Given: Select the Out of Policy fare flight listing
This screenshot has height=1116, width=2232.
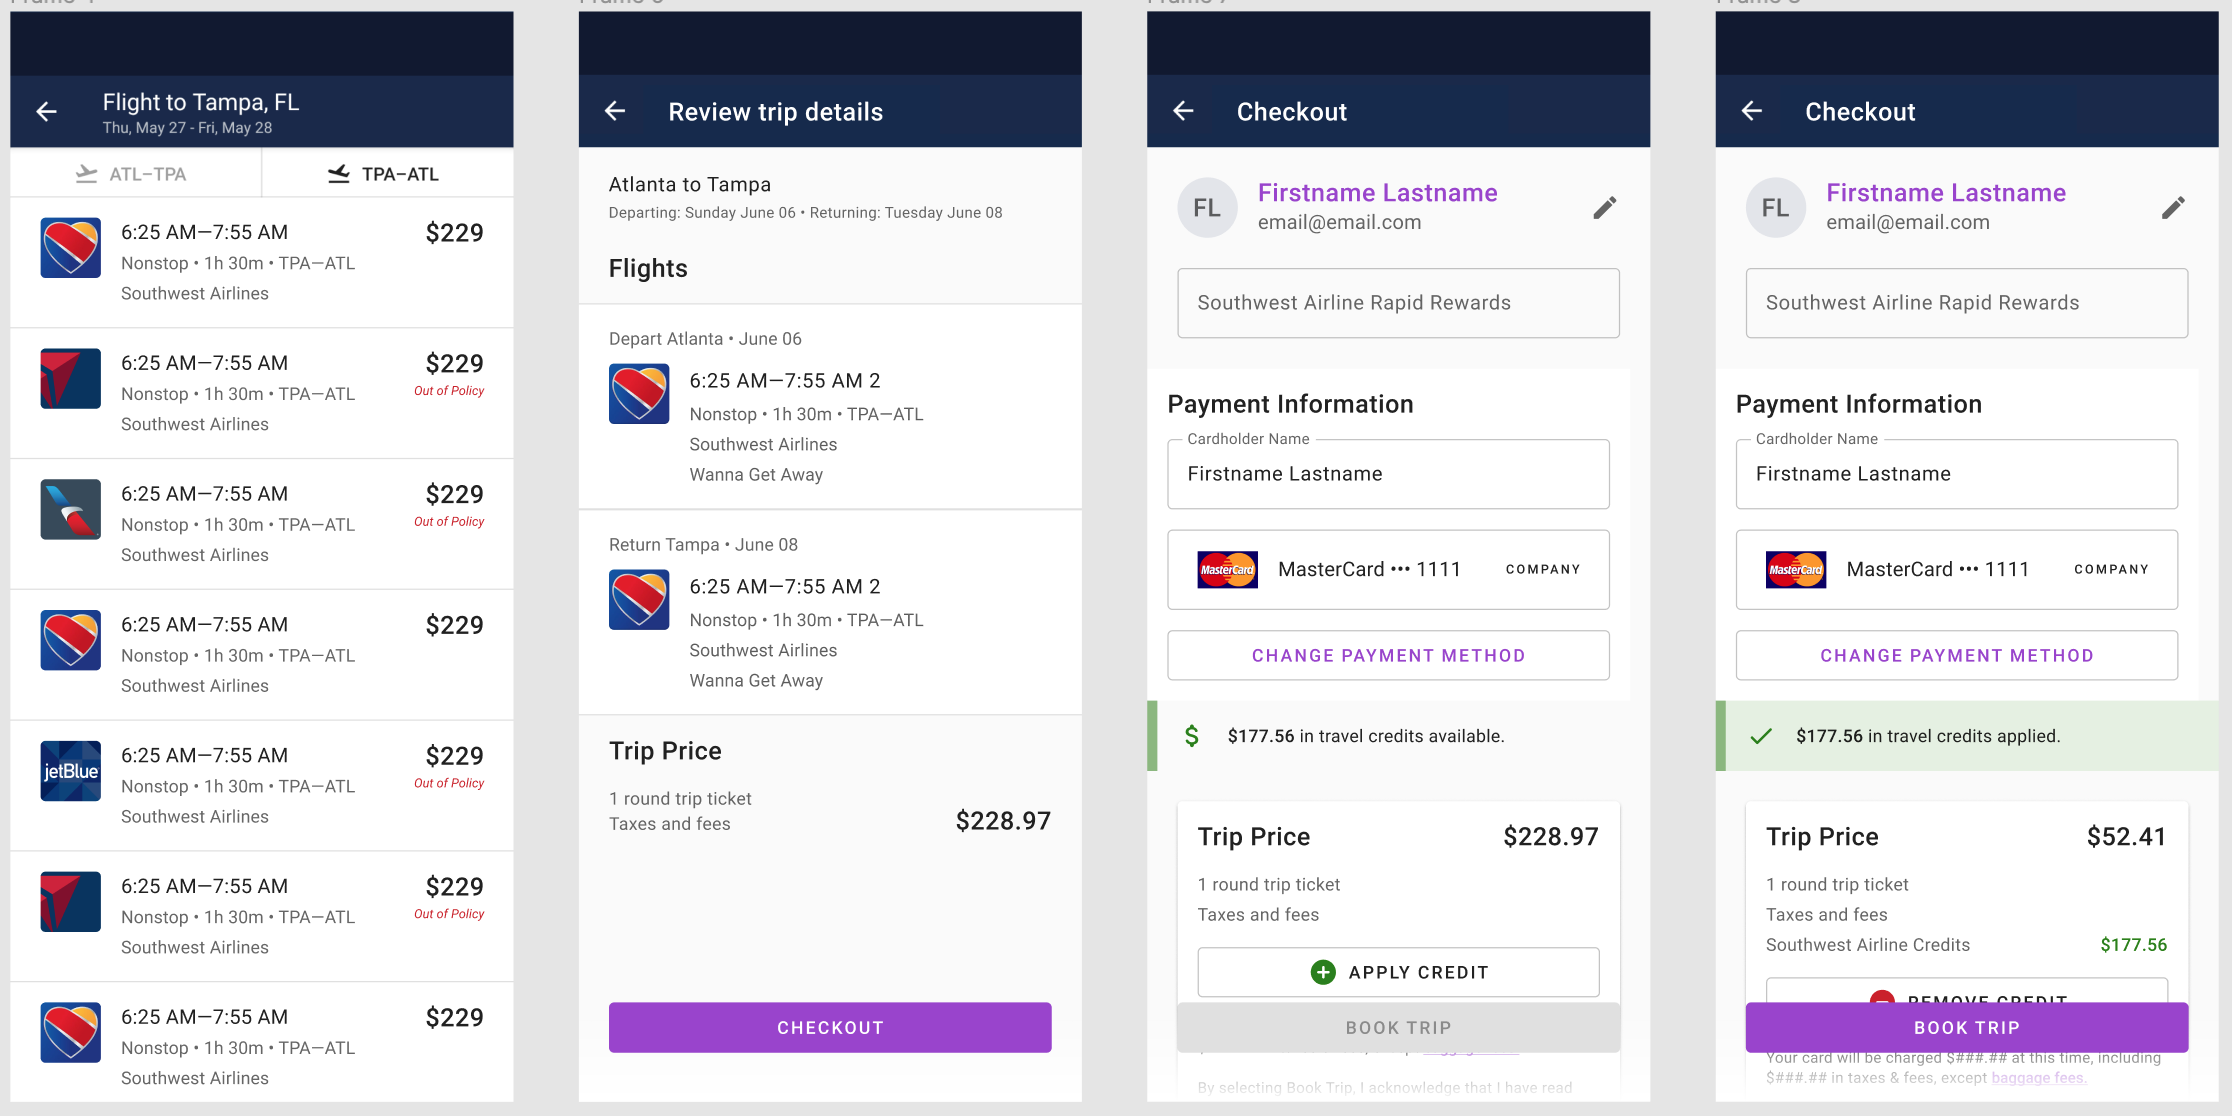Looking at the screenshot, I should pyautogui.click(x=262, y=386).
